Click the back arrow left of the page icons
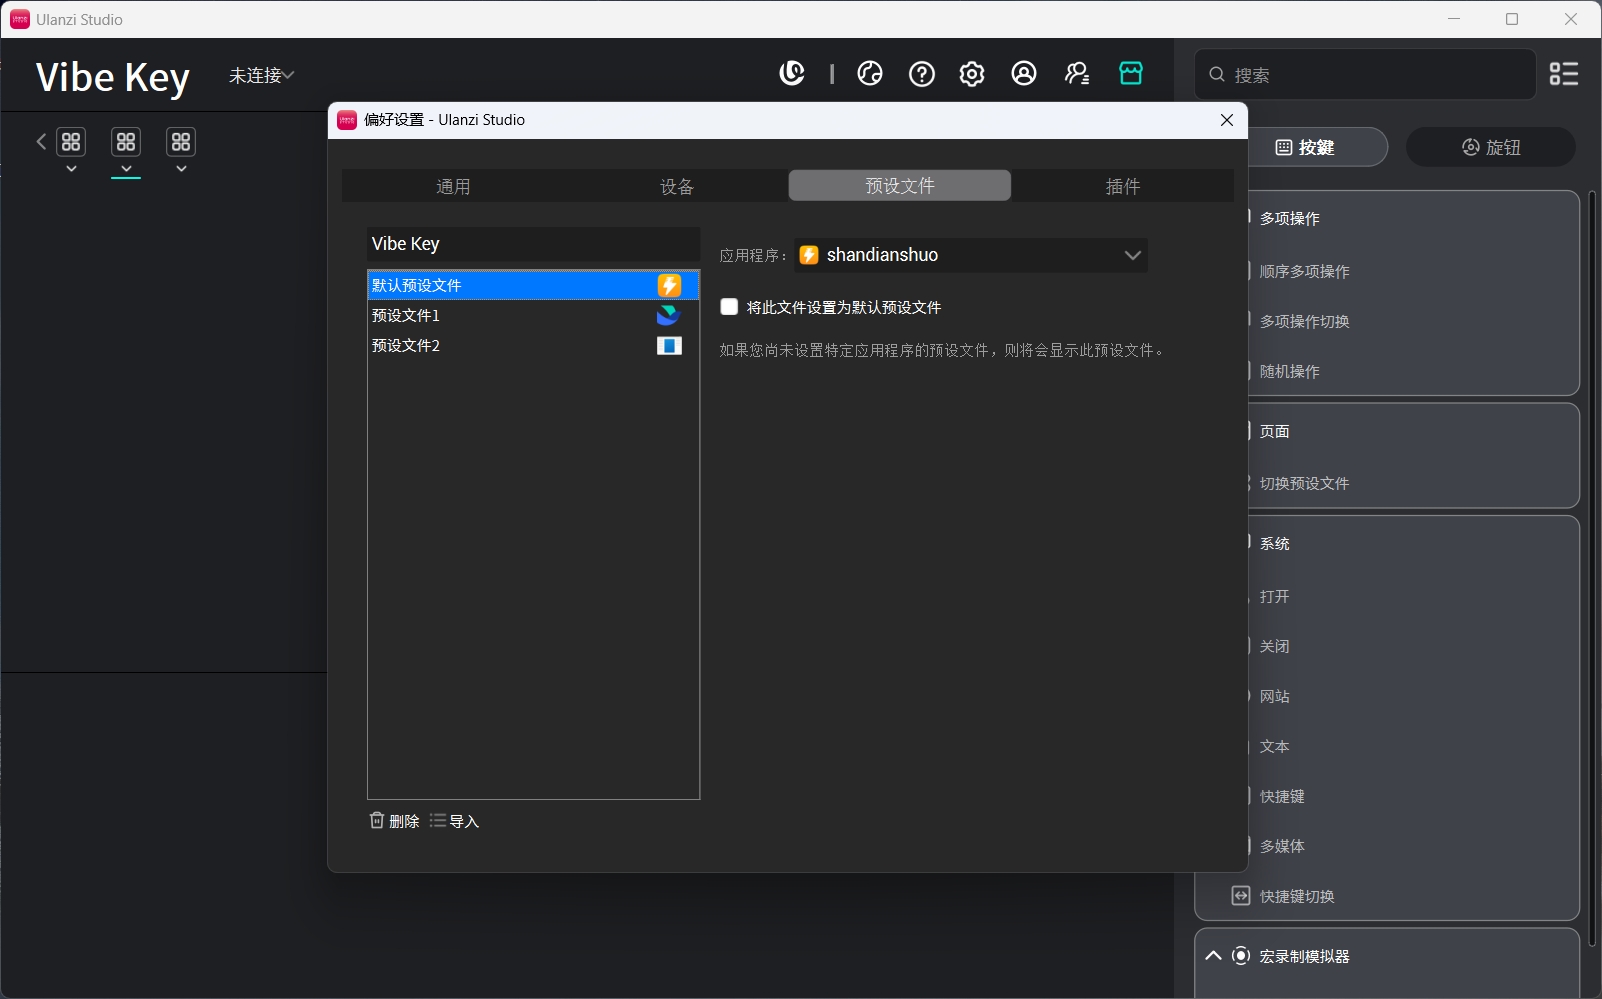Viewport: 1602px width, 999px height. coord(41,142)
